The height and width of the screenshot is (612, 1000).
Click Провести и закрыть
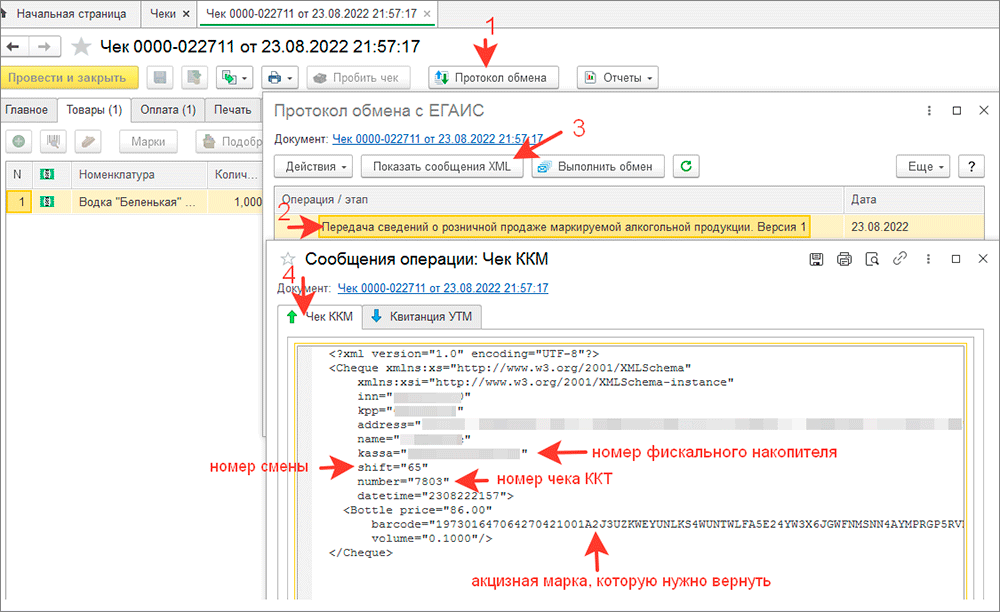[x=69, y=78]
